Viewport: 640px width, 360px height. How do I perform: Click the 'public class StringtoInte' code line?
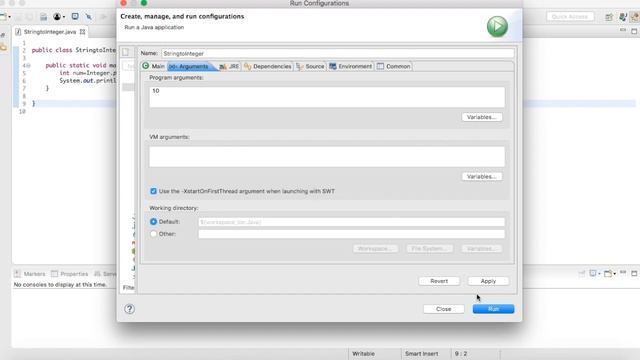click(x=74, y=50)
